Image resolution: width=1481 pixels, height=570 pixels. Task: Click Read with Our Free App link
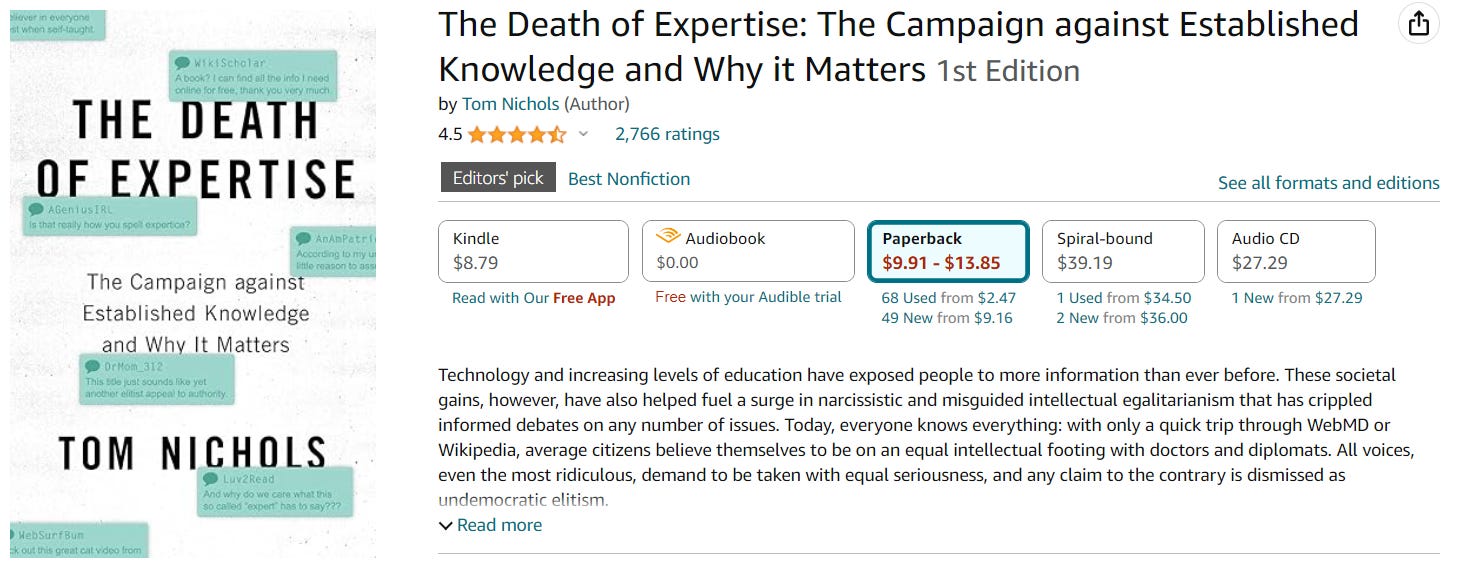coord(533,298)
